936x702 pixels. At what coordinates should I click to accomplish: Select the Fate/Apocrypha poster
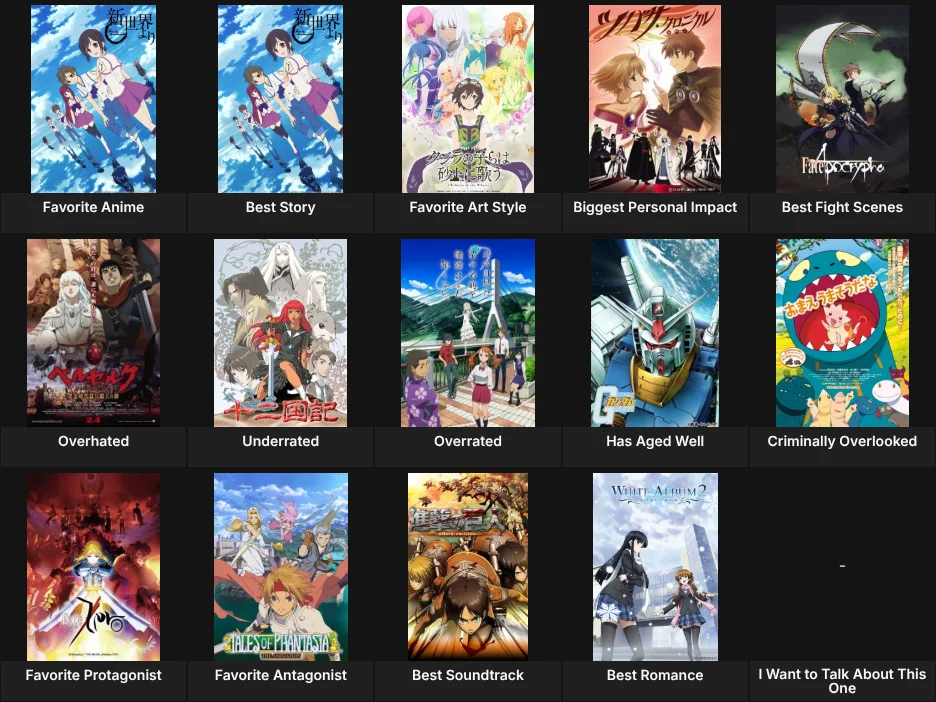click(842, 99)
